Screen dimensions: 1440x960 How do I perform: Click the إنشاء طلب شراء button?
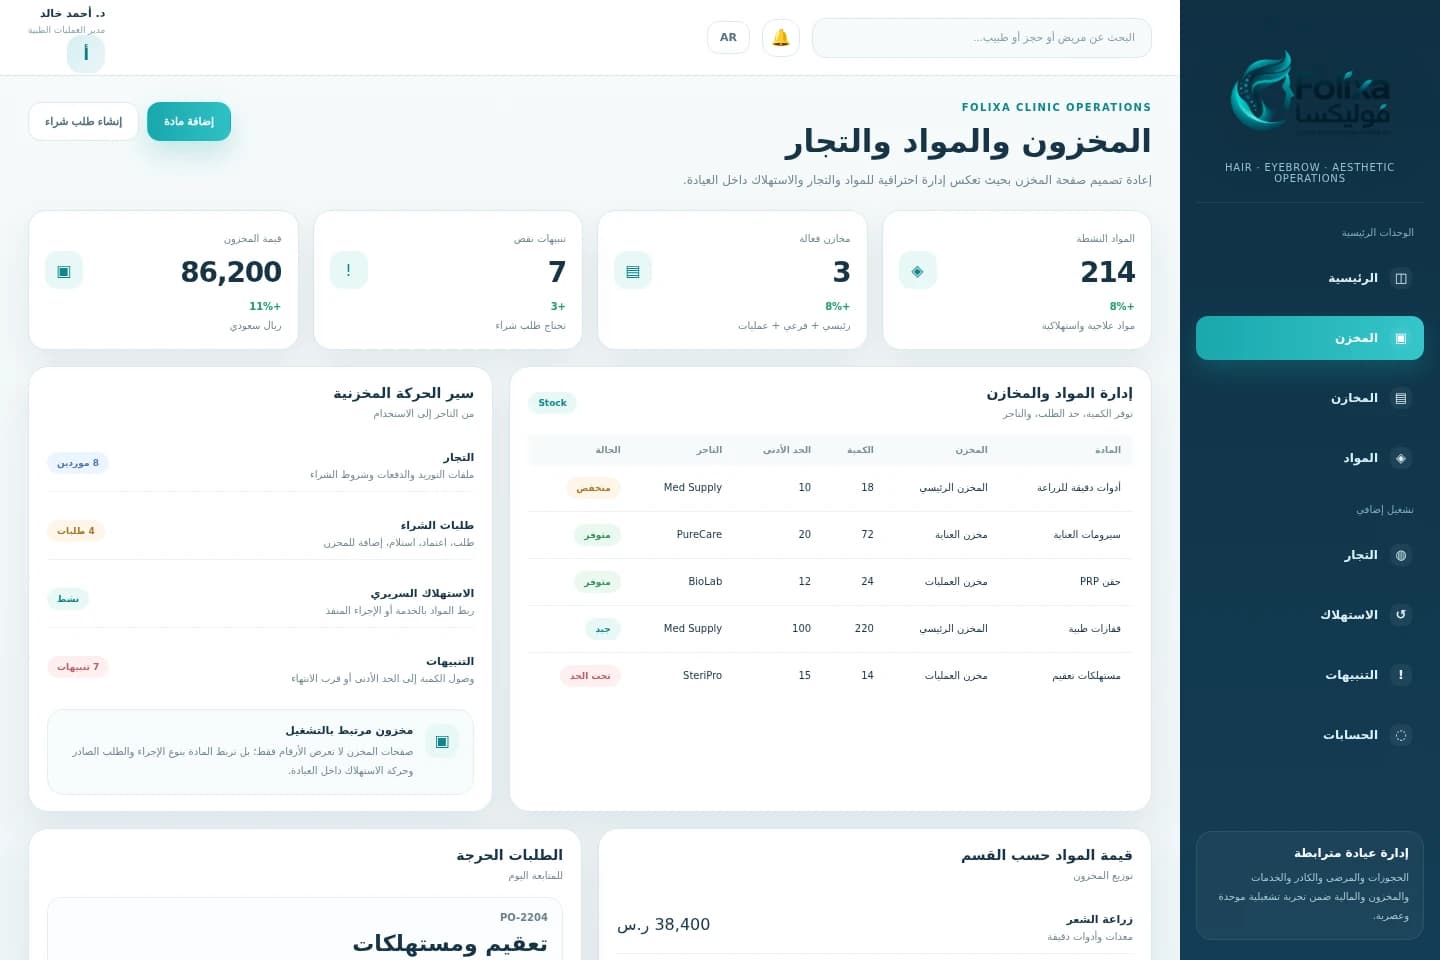click(x=83, y=121)
